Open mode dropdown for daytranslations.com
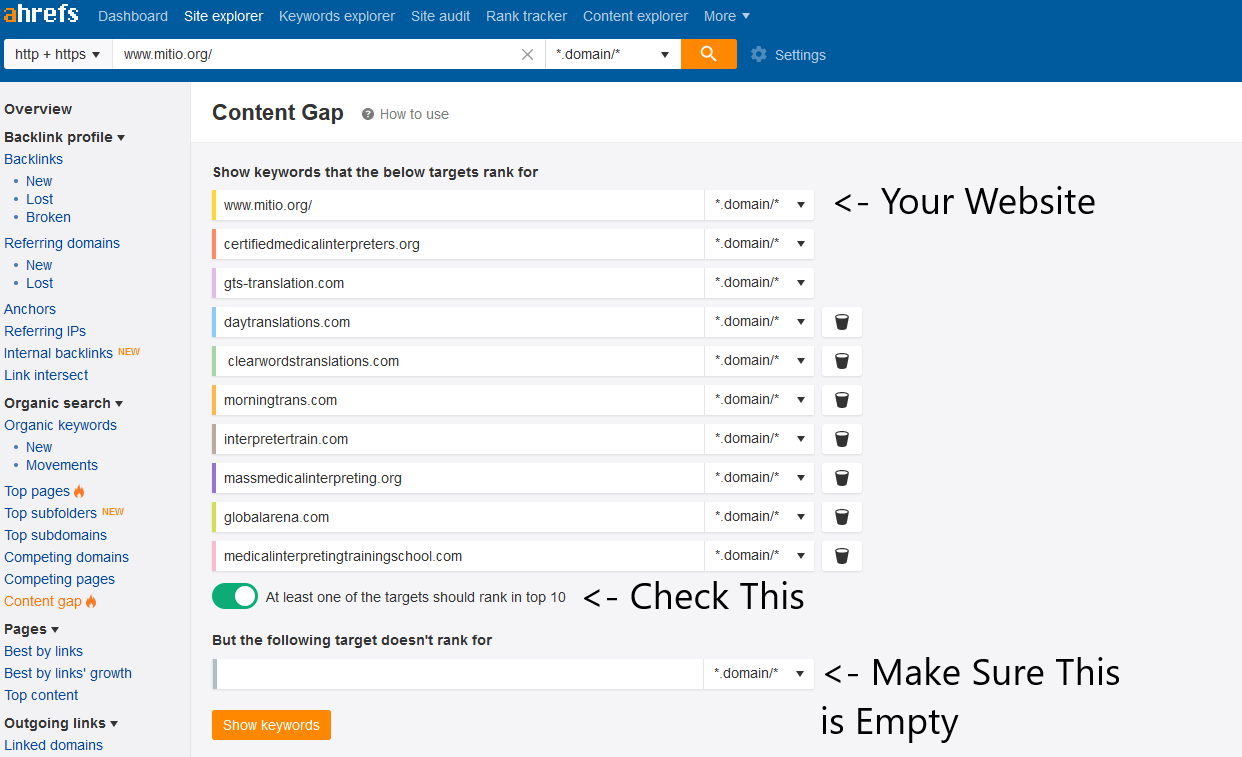 759,322
